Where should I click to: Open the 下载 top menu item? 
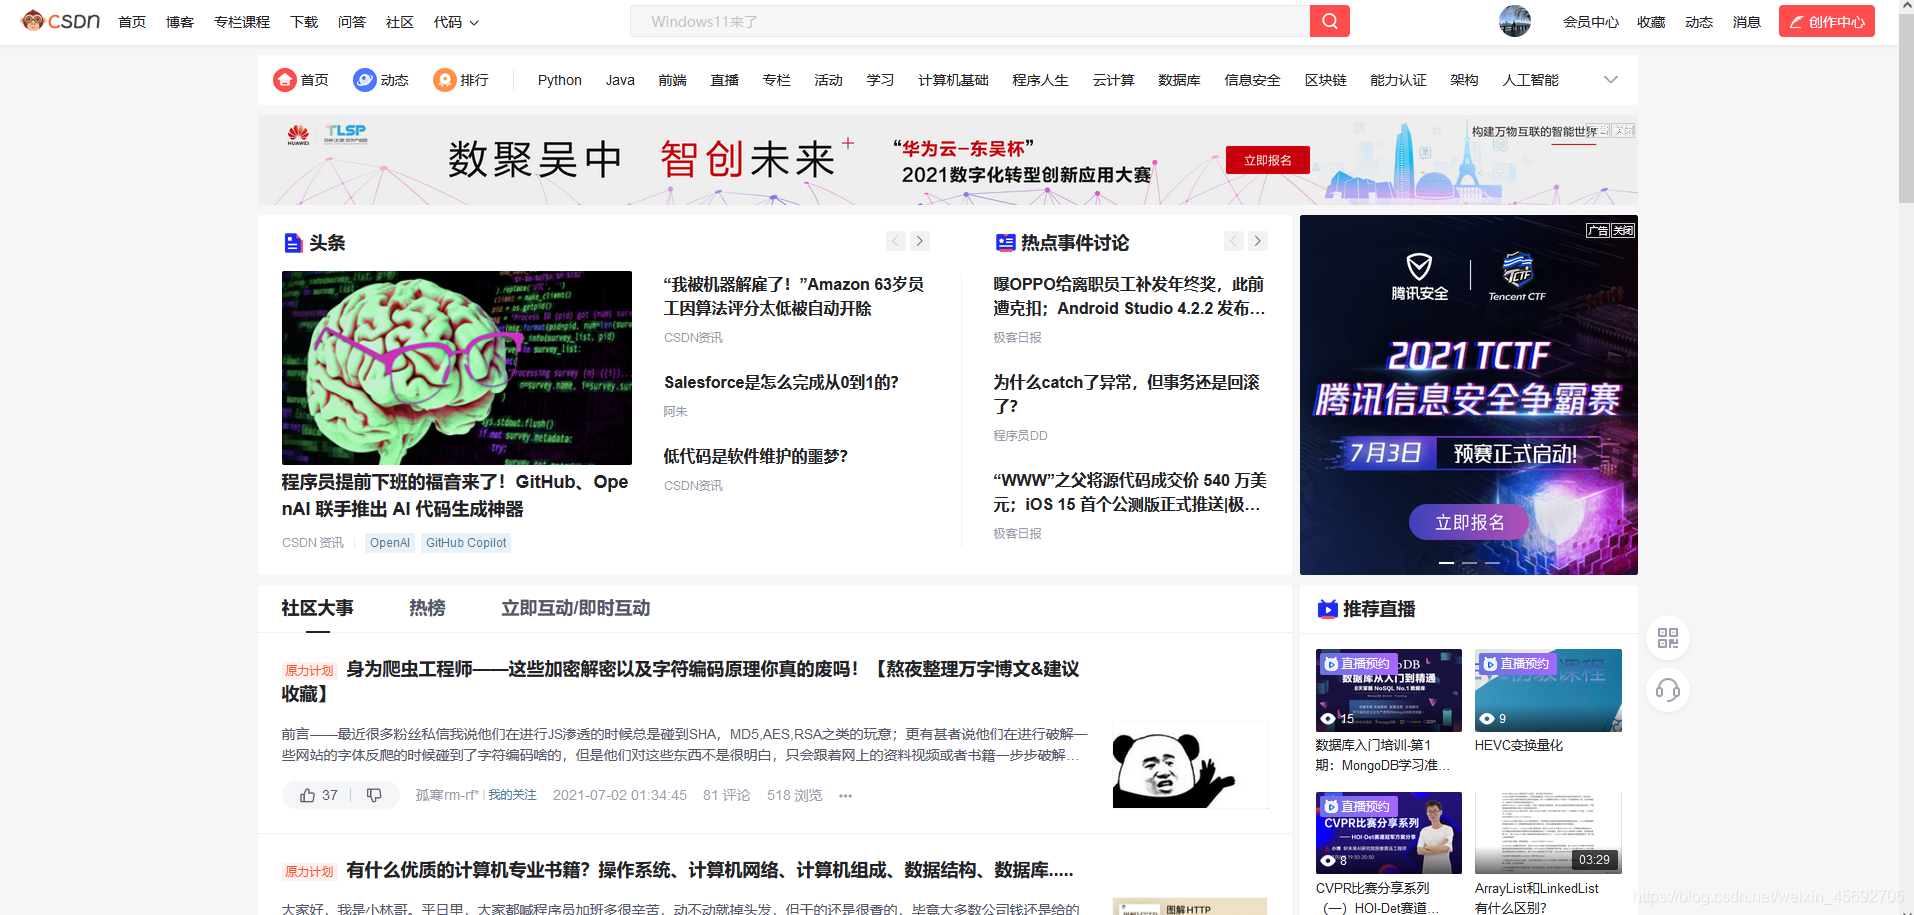pos(304,22)
